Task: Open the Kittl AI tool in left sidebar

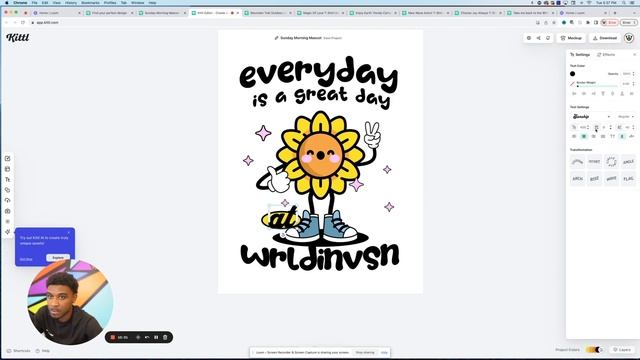Action: point(7,232)
